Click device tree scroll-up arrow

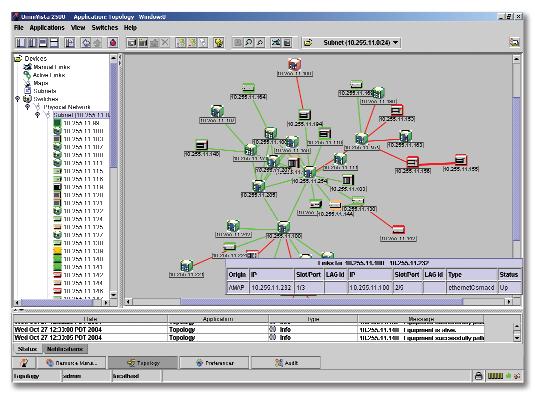(114, 58)
